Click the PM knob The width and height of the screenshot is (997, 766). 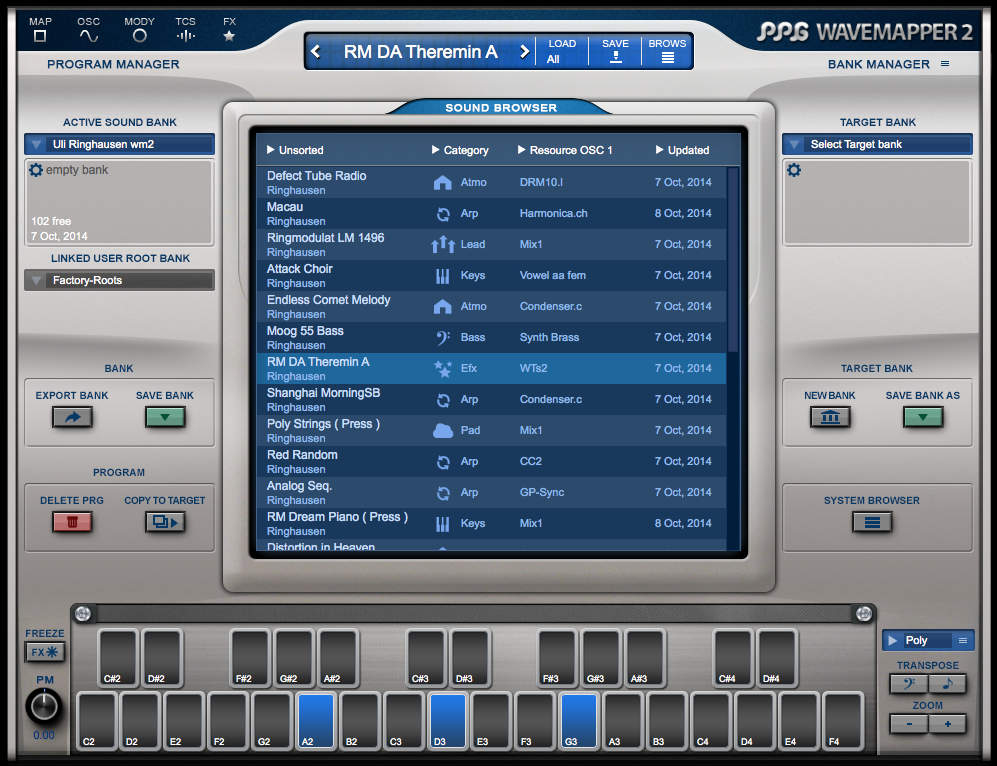pyautogui.click(x=44, y=707)
